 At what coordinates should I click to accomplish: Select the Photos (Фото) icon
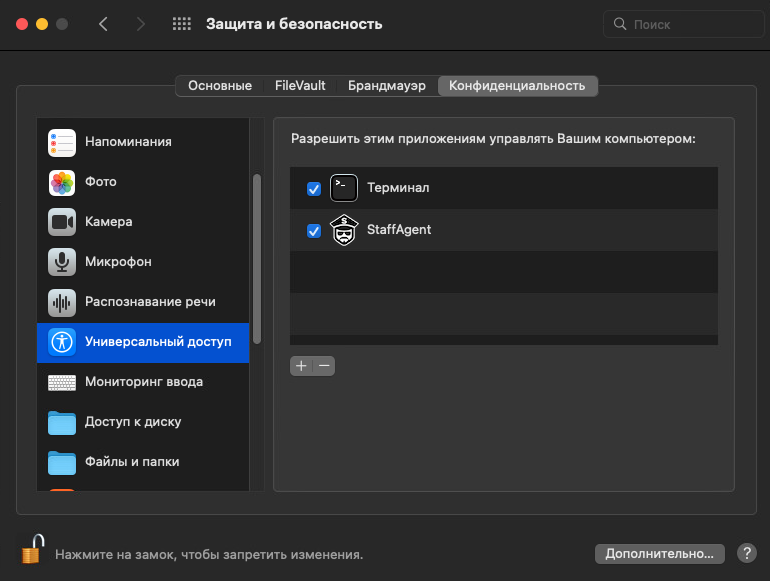[62, 182]
